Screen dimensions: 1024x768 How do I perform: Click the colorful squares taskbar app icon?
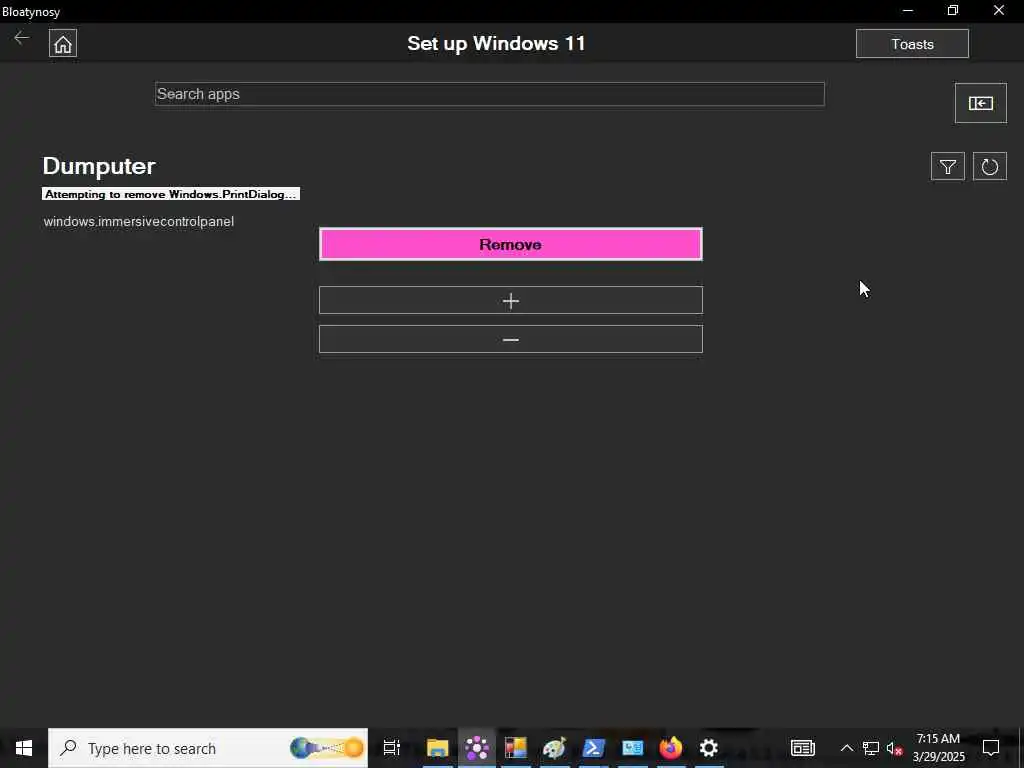515,748
